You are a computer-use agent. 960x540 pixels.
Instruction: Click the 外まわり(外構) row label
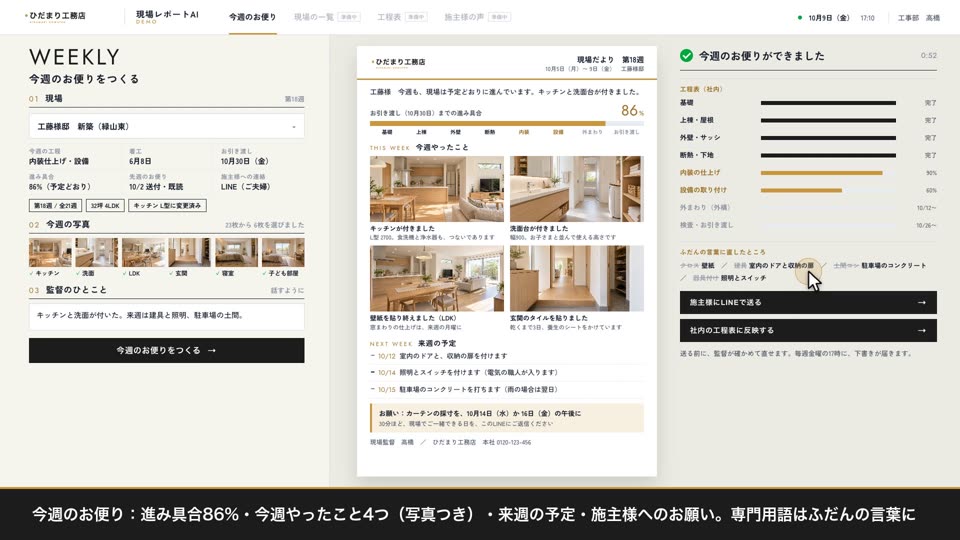click(x=705, y=208)
